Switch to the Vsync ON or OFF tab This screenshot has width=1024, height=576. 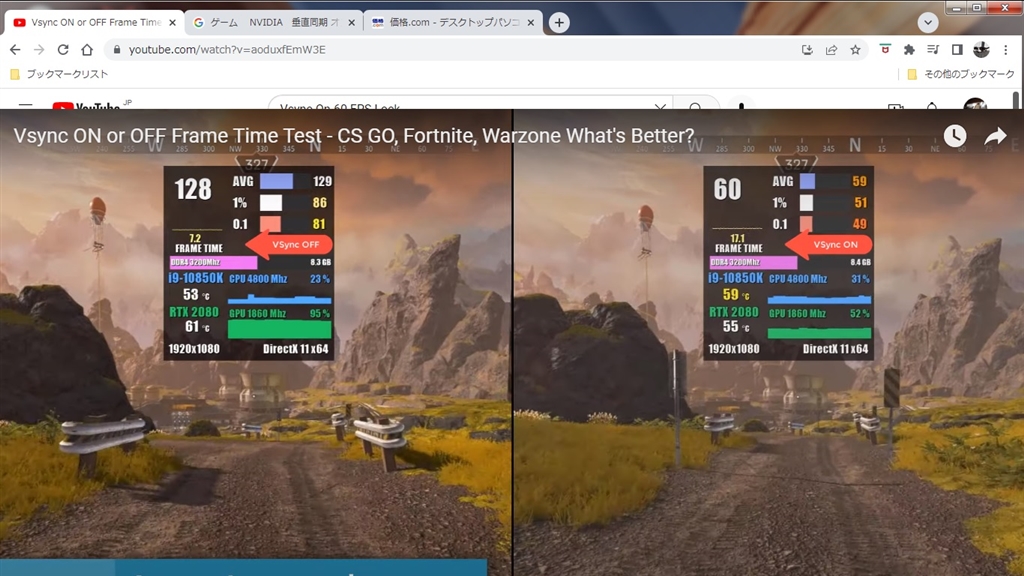tap(95, 22)
